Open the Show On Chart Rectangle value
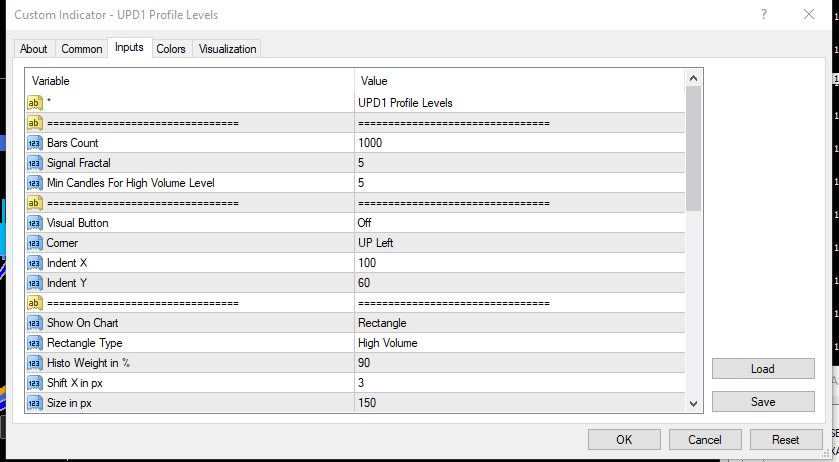839x462 pixels. pos(520,323)
